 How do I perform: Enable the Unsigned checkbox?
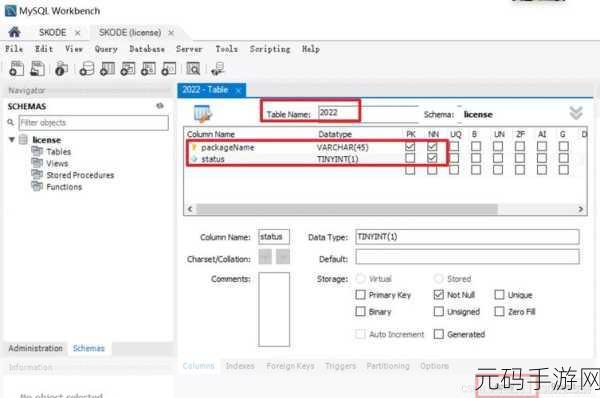[x=439, y=312]
